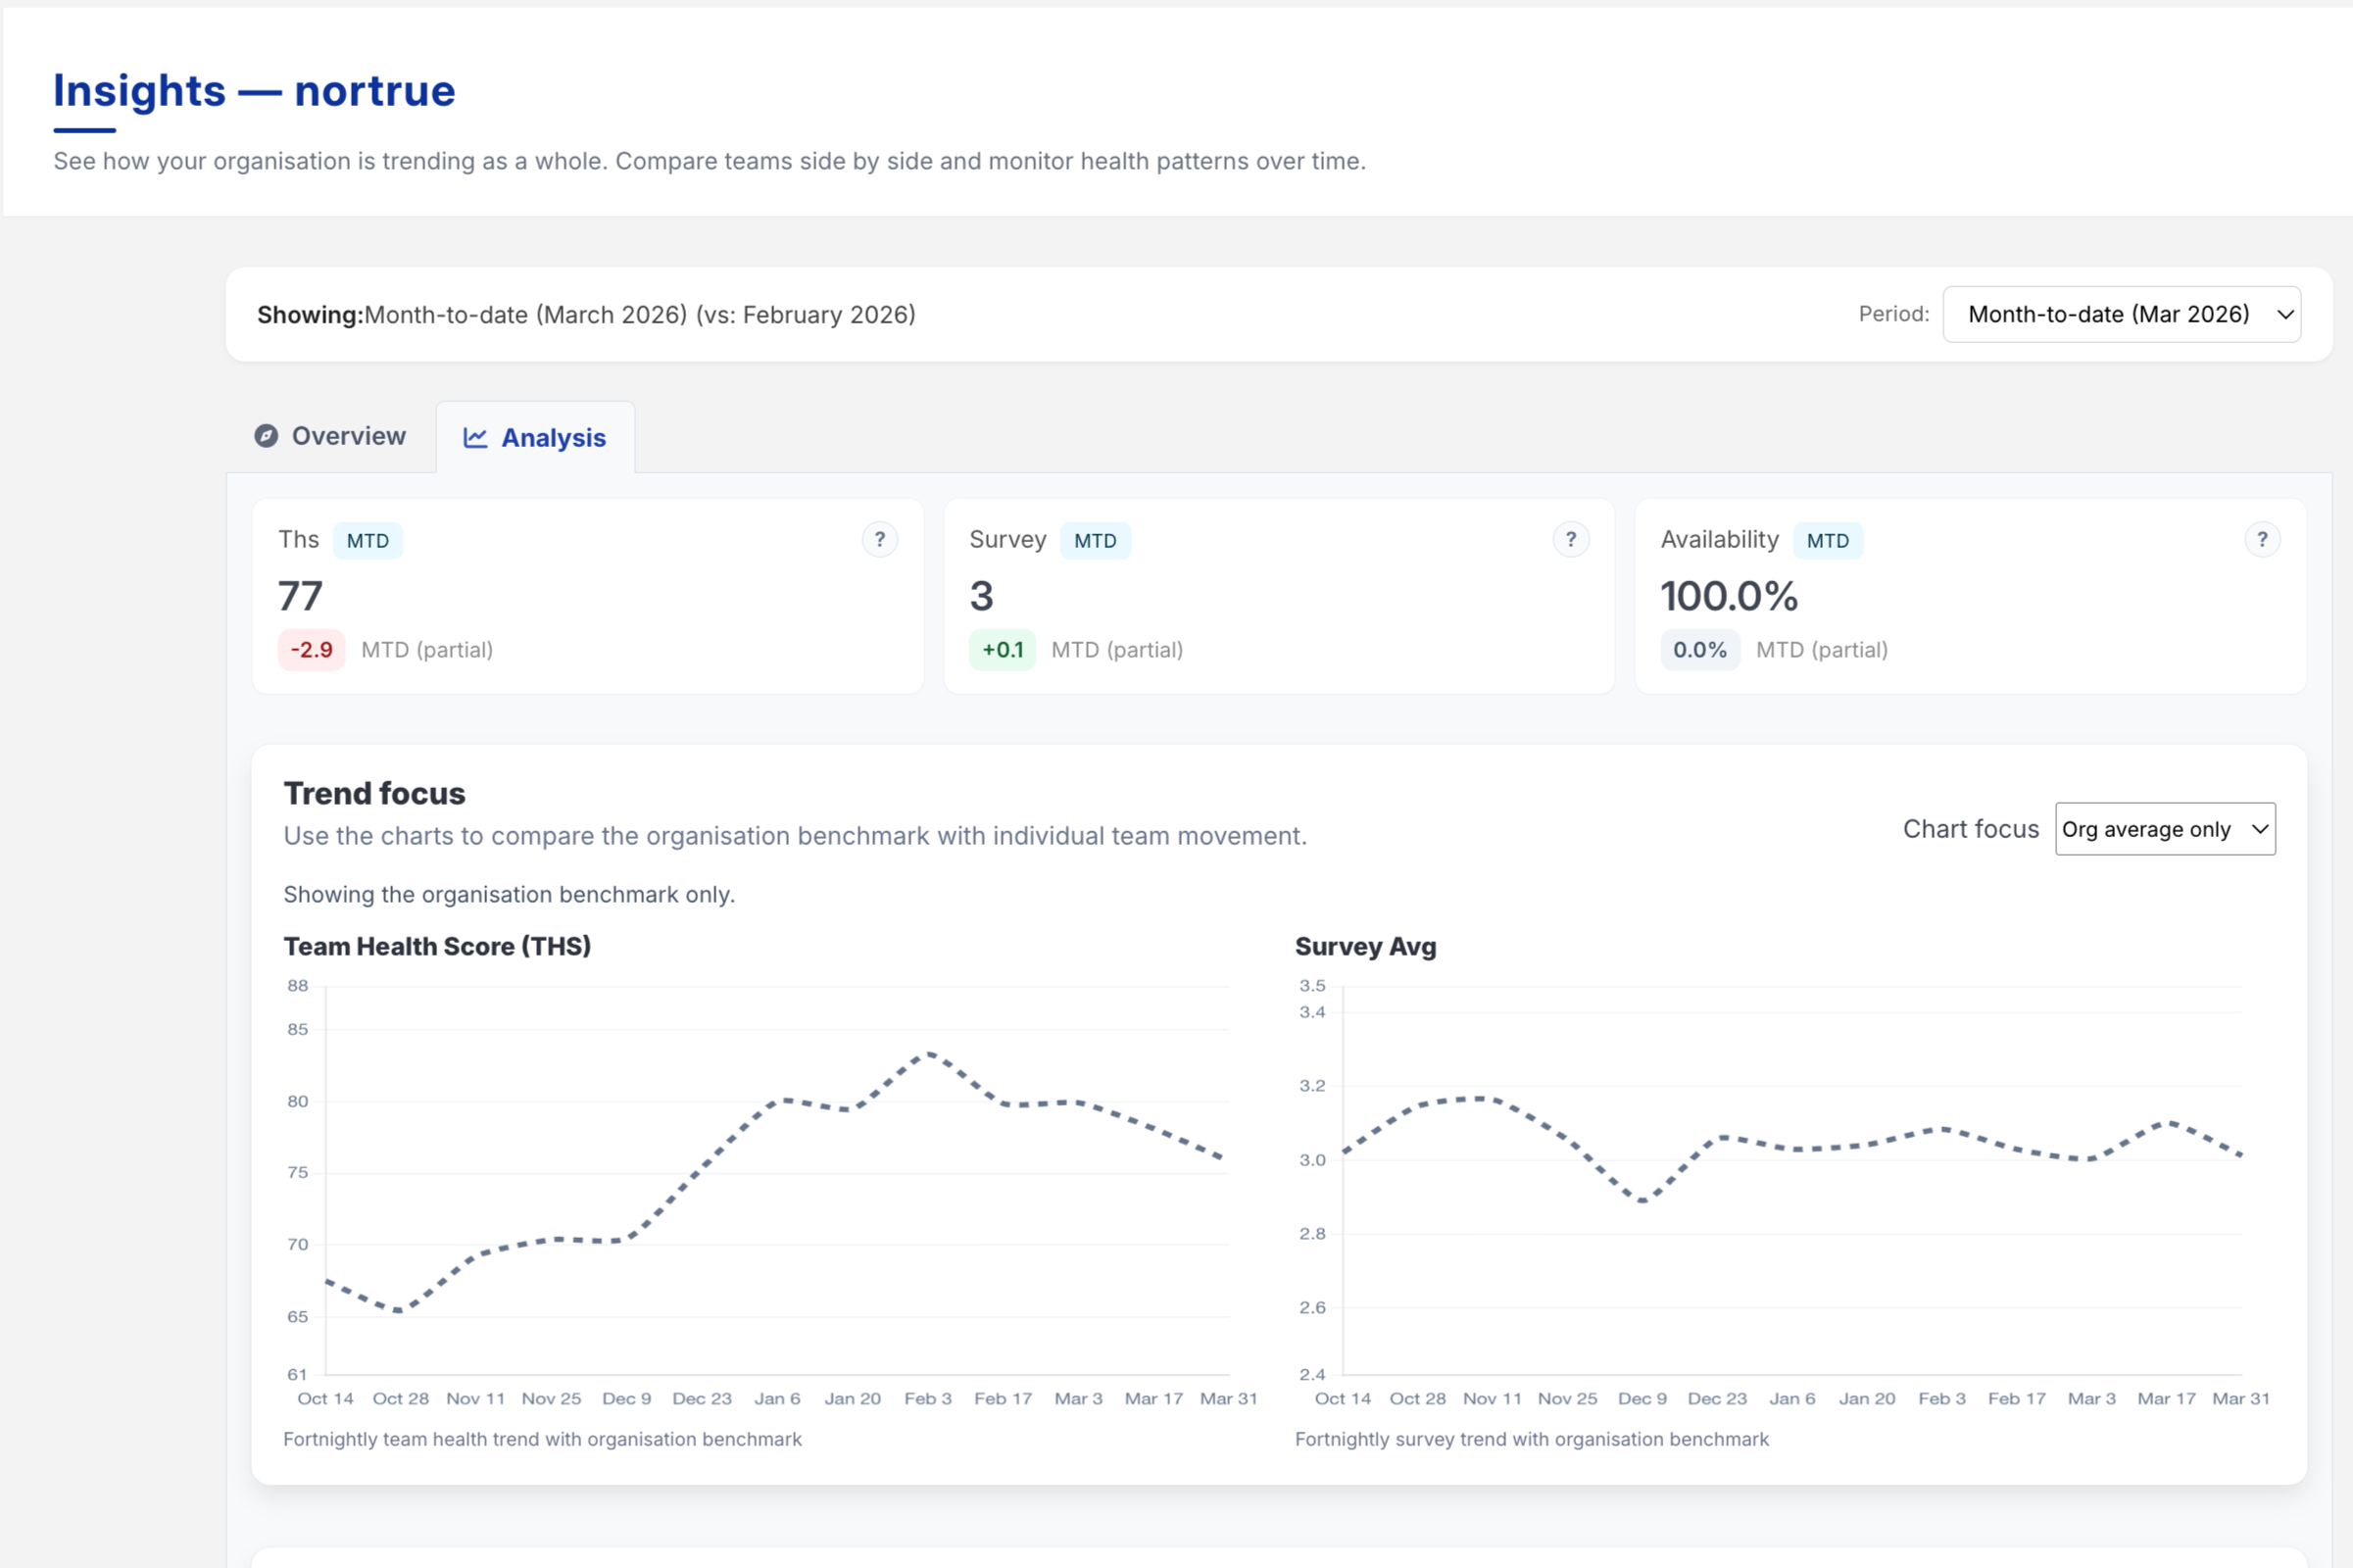The image size is (2353, 1568).
Task: Click the MTD badge on Availability card
Action: (1826, 541)
